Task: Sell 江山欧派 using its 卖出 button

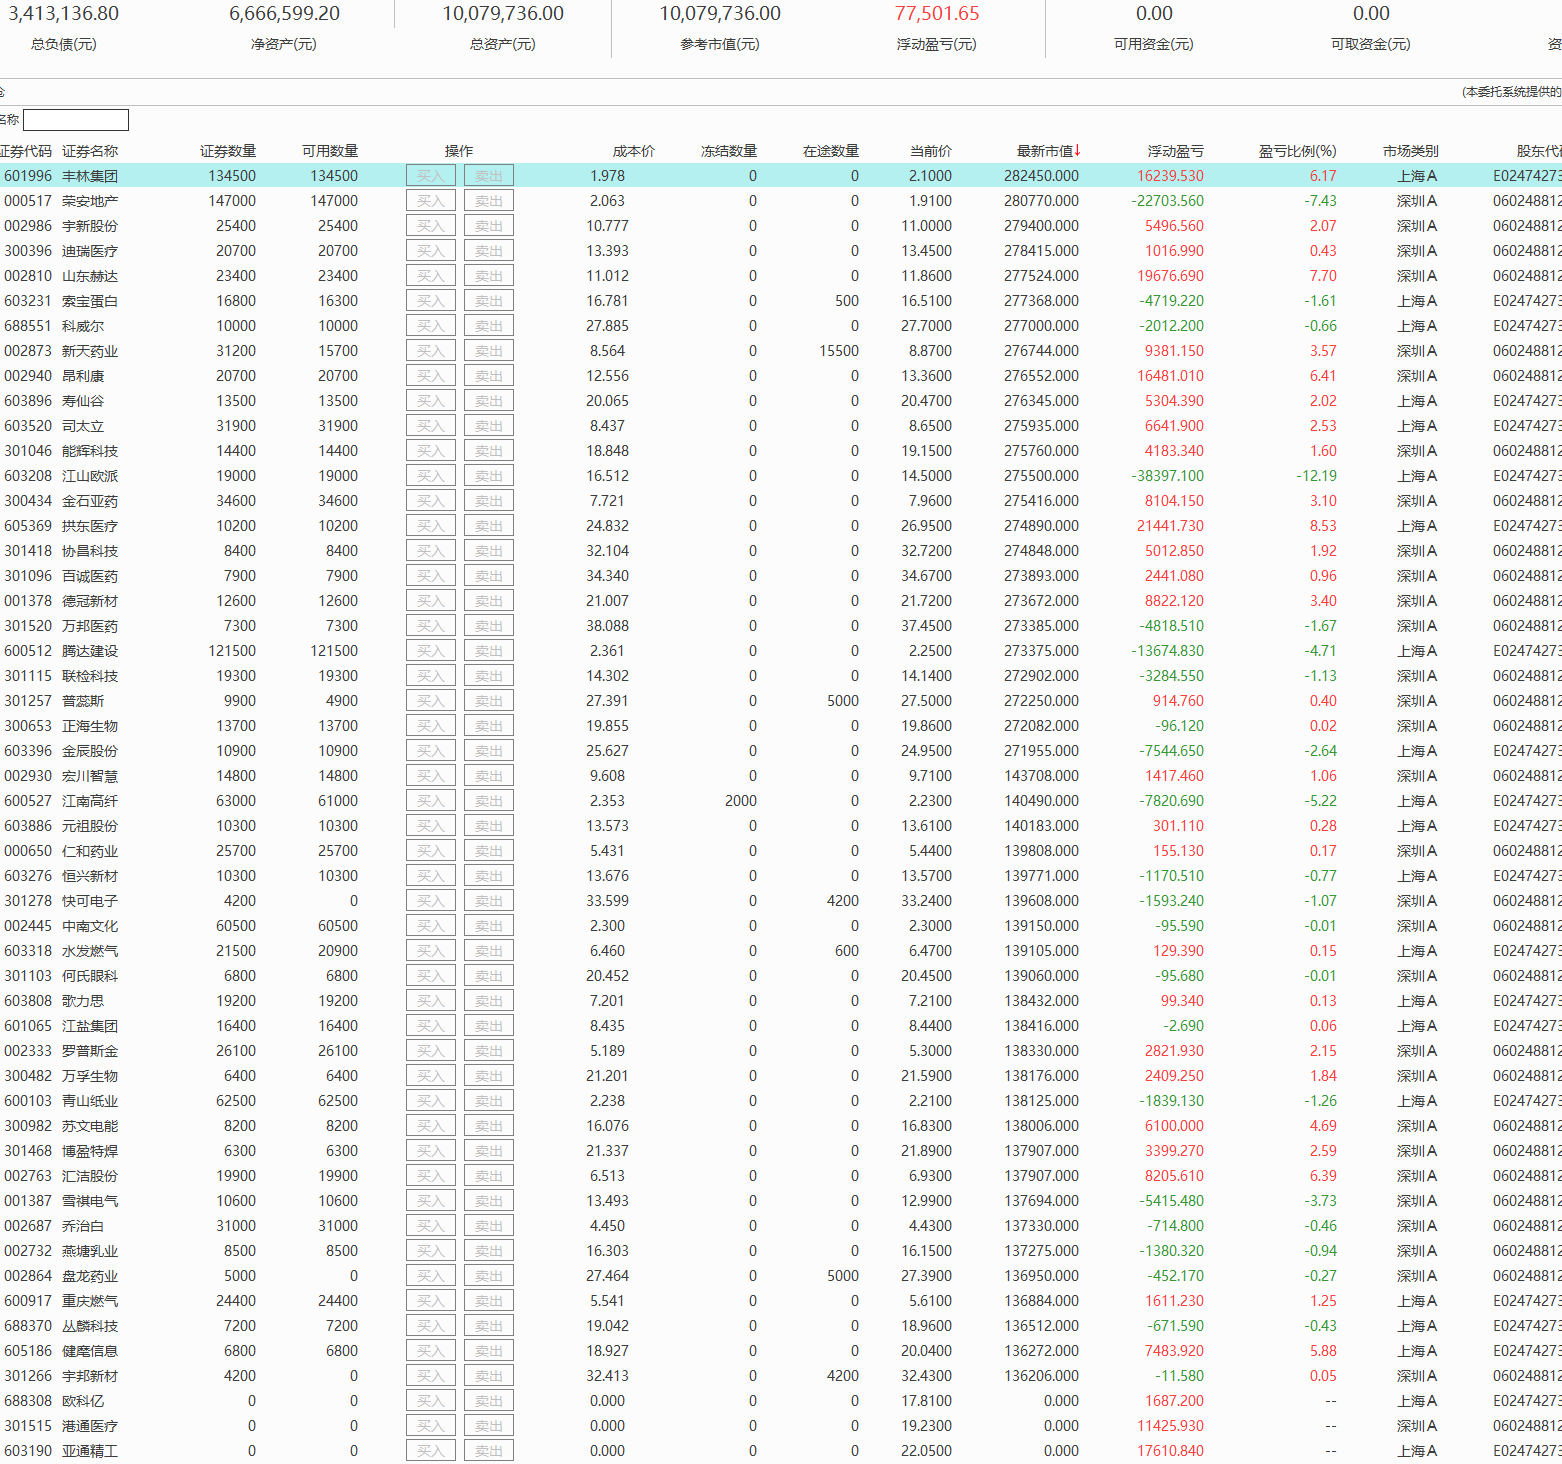Action: [488, 476]
